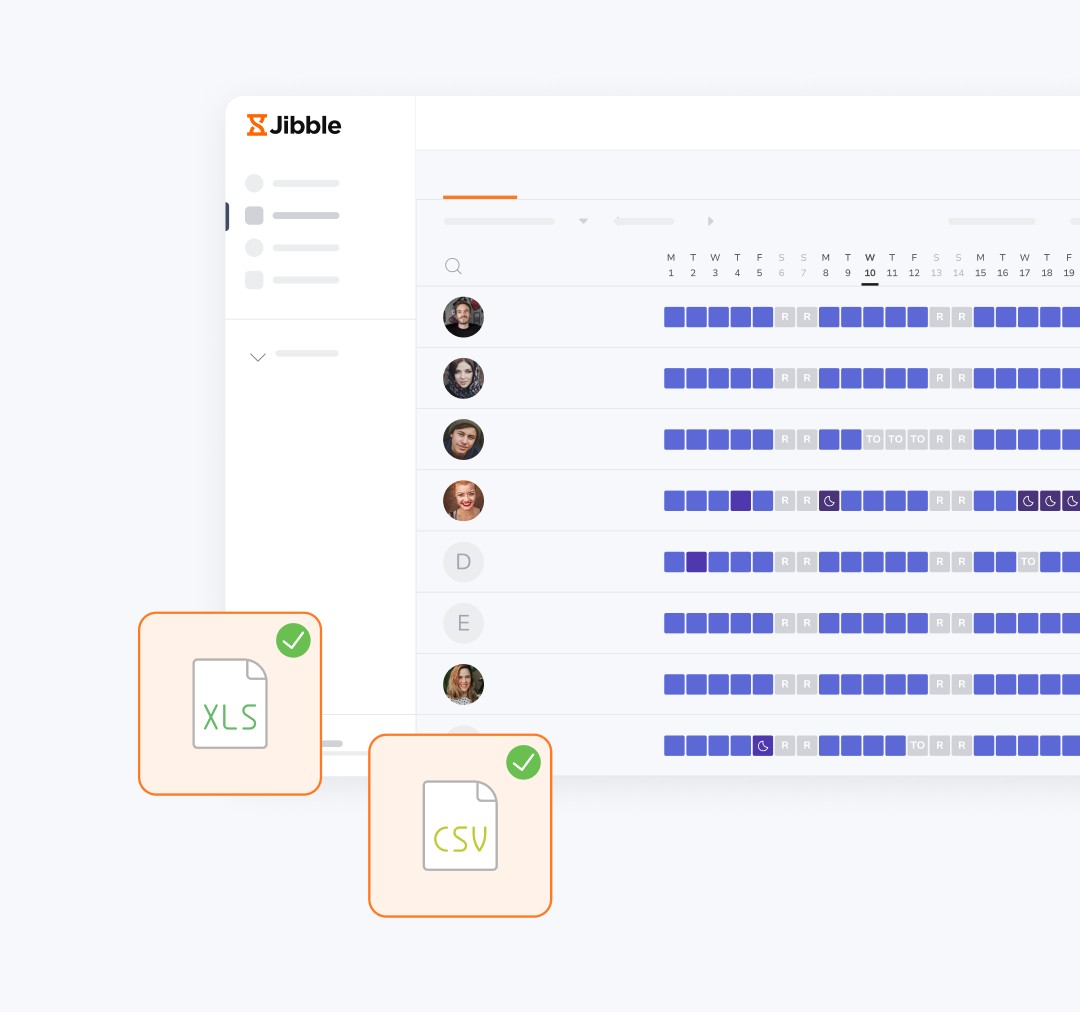Select the CSV export file icon
This screenshot has width=1080, height=1012.
tap(460, 825)
